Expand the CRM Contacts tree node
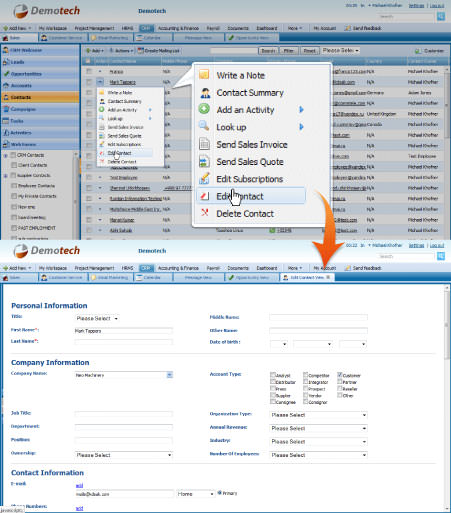451x513 pixels. coord(5,155)
